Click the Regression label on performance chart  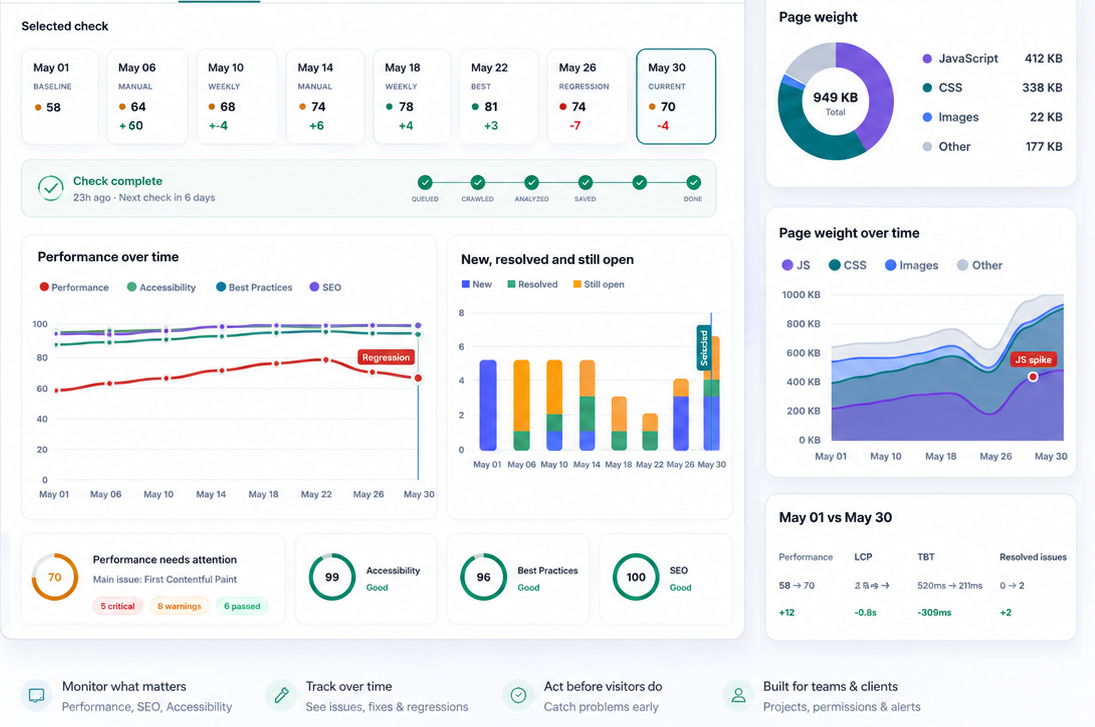[x=386, y=357]
